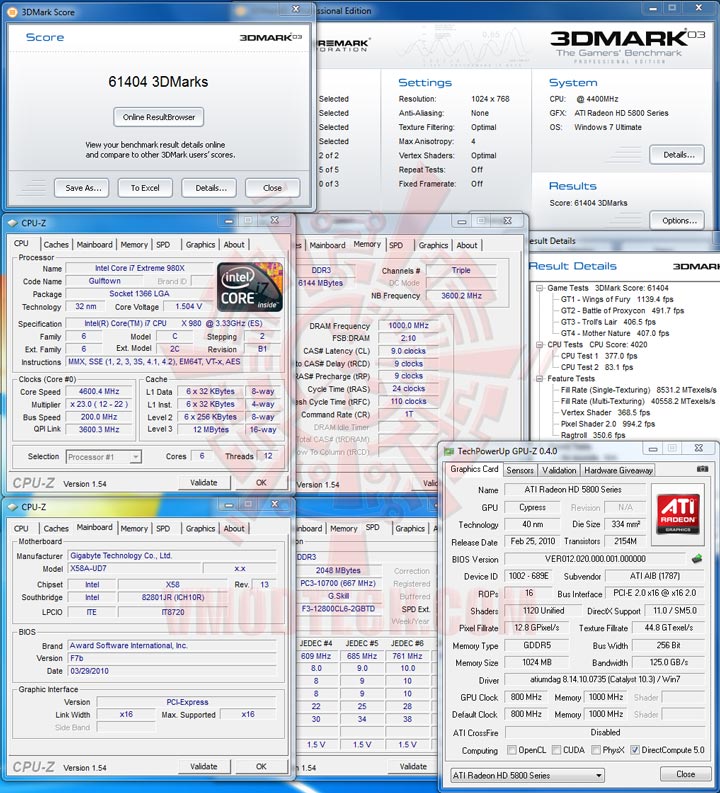Click Close in the 3DMark Score dialog

coord(273,188)
